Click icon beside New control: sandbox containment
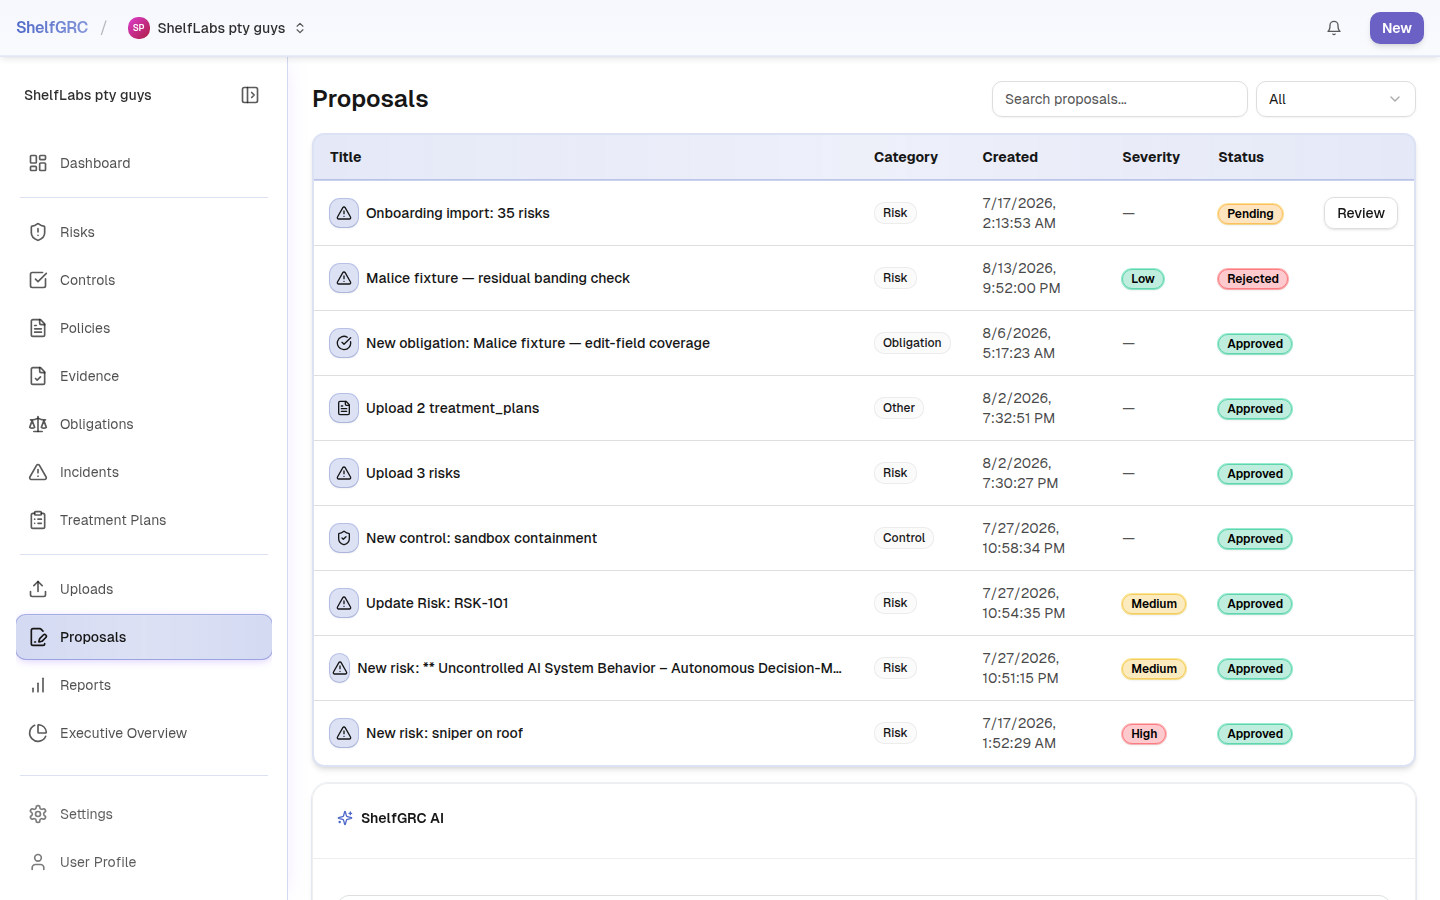The height and width of the screenshot is (900, 1440). pos(344,538)
